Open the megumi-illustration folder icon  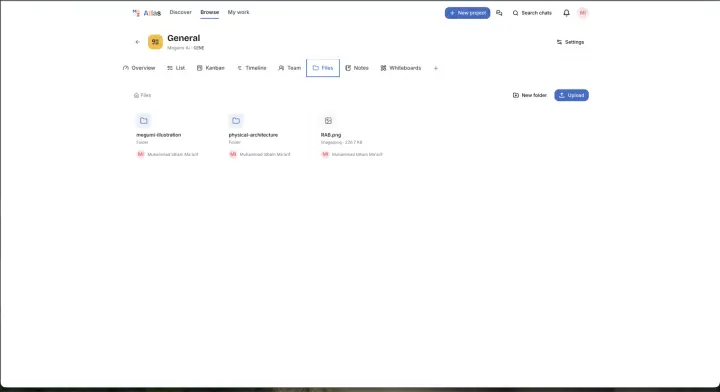point(144,121)
